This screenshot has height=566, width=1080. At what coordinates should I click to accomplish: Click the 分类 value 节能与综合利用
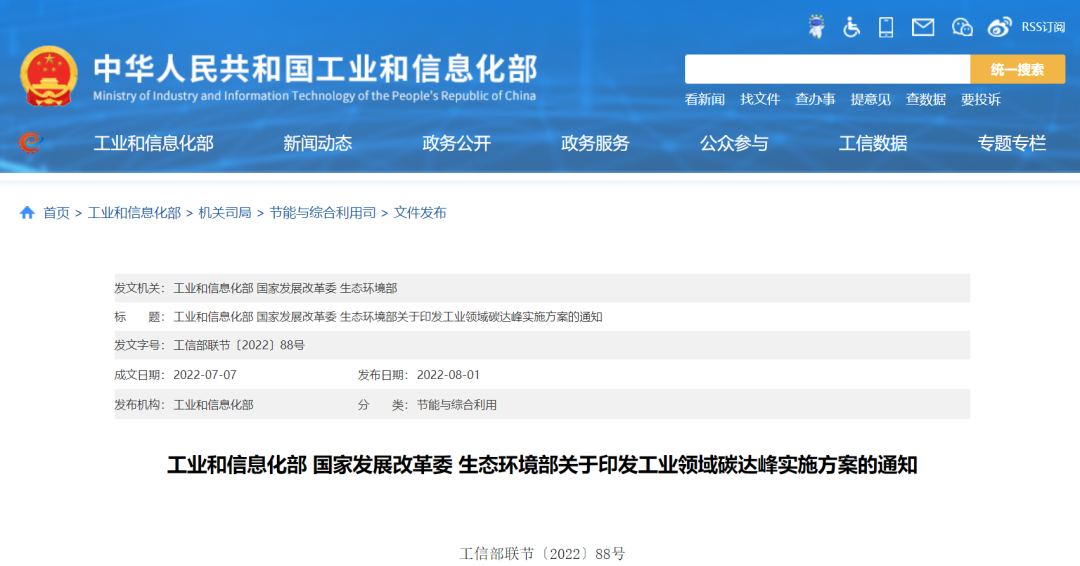(457, 405)
